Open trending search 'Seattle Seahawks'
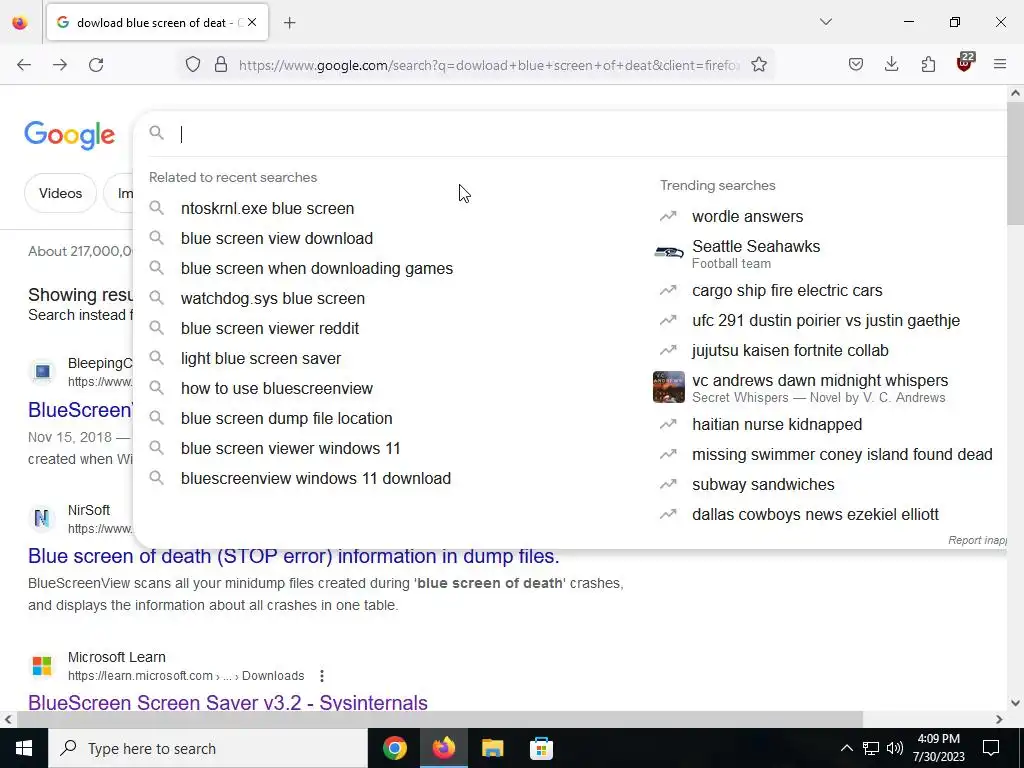1024x768 pixels. (x=756, y=247)
